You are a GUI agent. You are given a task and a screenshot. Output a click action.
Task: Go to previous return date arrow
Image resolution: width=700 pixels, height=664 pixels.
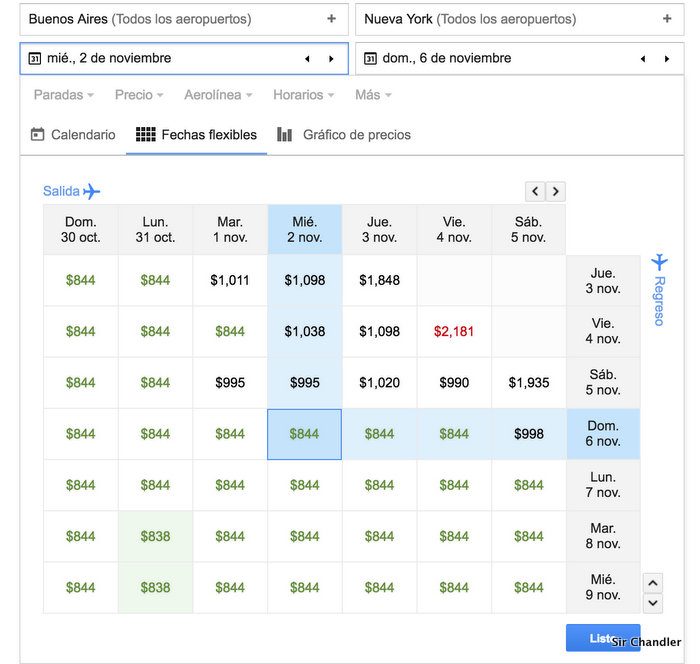[x=643, y=58]
